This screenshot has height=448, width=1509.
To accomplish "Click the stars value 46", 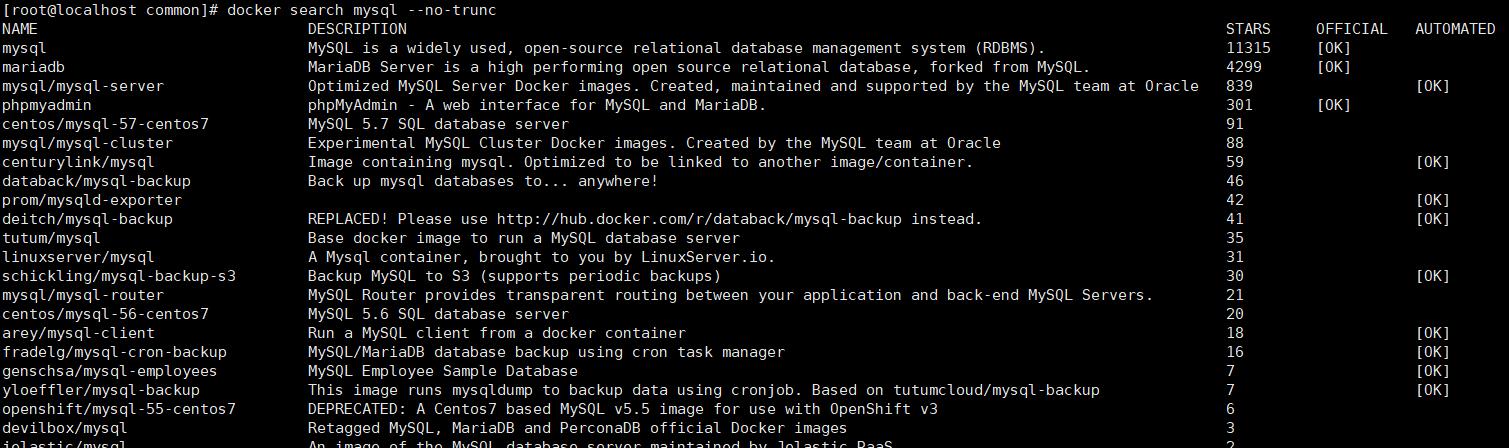I will coord(1235,181).
